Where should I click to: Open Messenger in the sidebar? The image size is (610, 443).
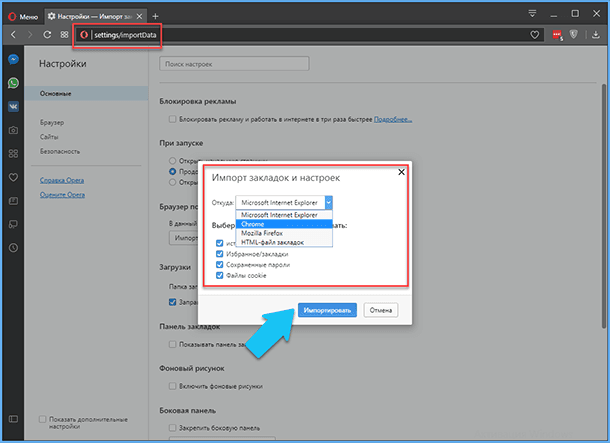13,59
